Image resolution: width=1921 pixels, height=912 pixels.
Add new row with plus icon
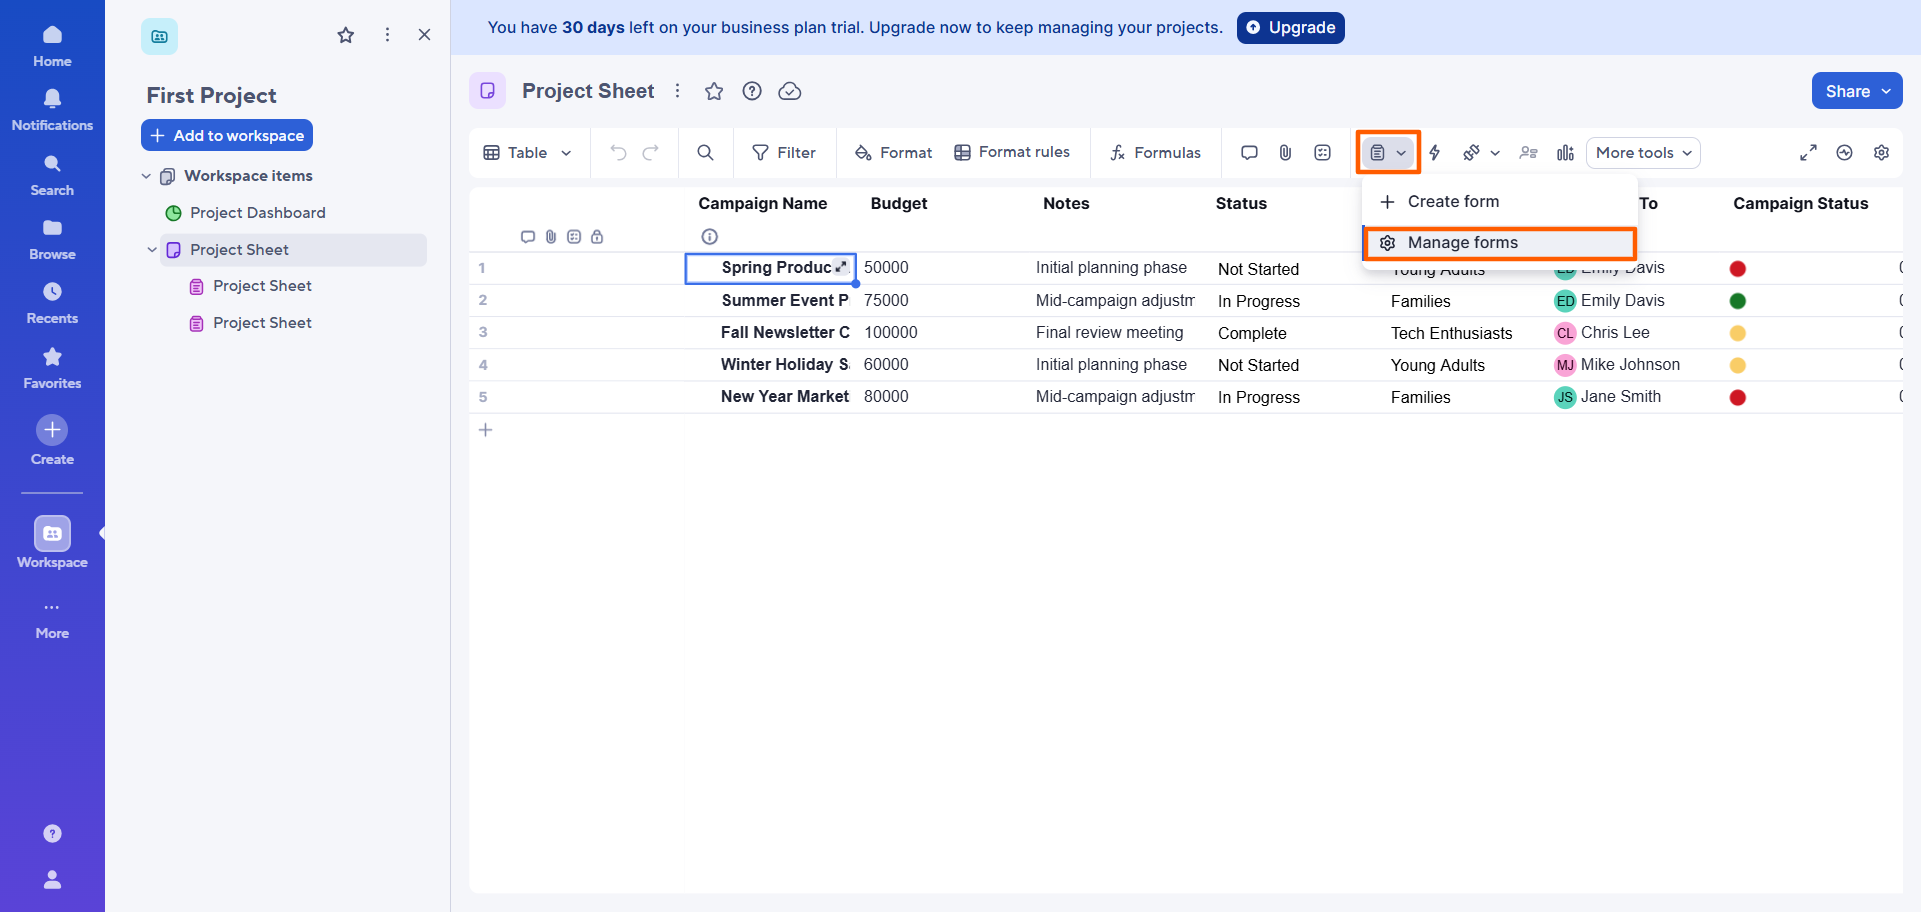pyautogui.click(x=485, y=430)
